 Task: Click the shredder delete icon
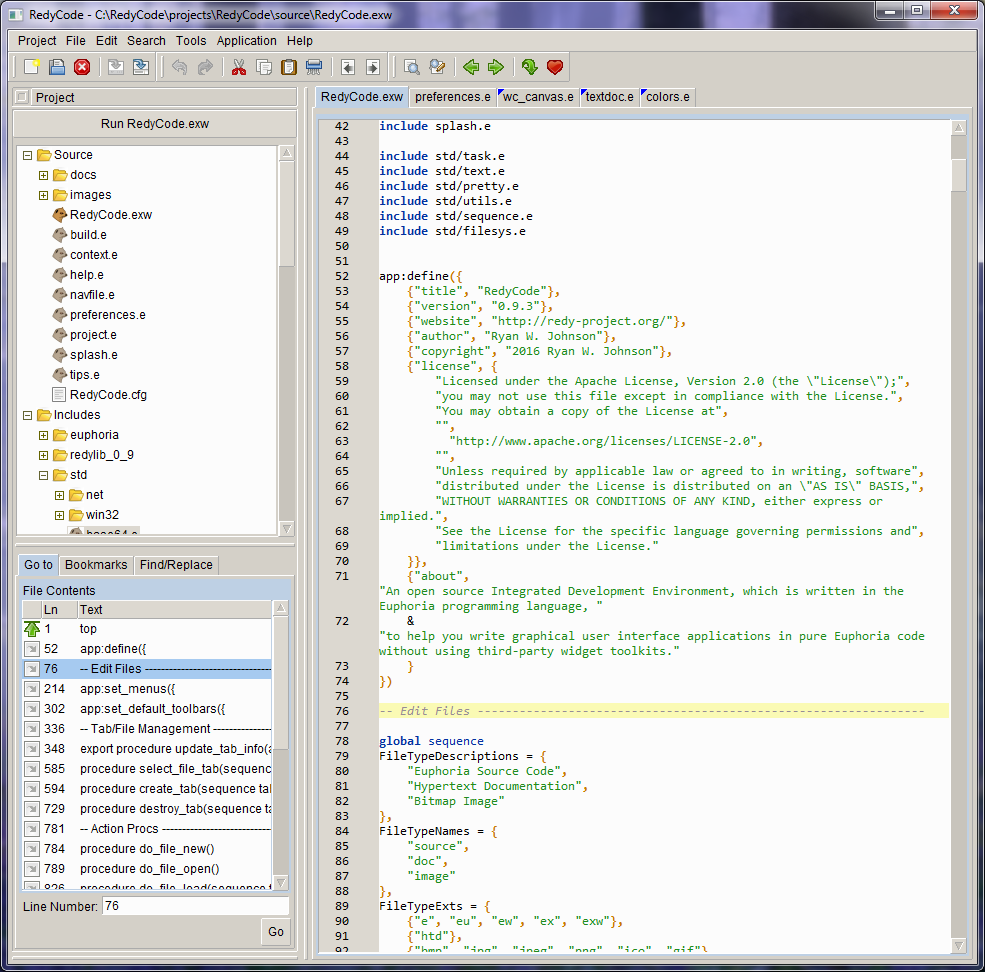pyautogui.click(x=314, y=67)
